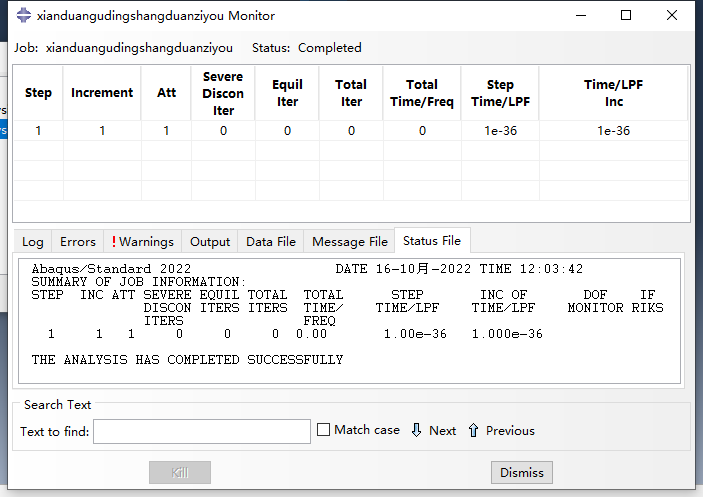View the Data File tab
Screen dimensions: 703x497
[271, 241]
